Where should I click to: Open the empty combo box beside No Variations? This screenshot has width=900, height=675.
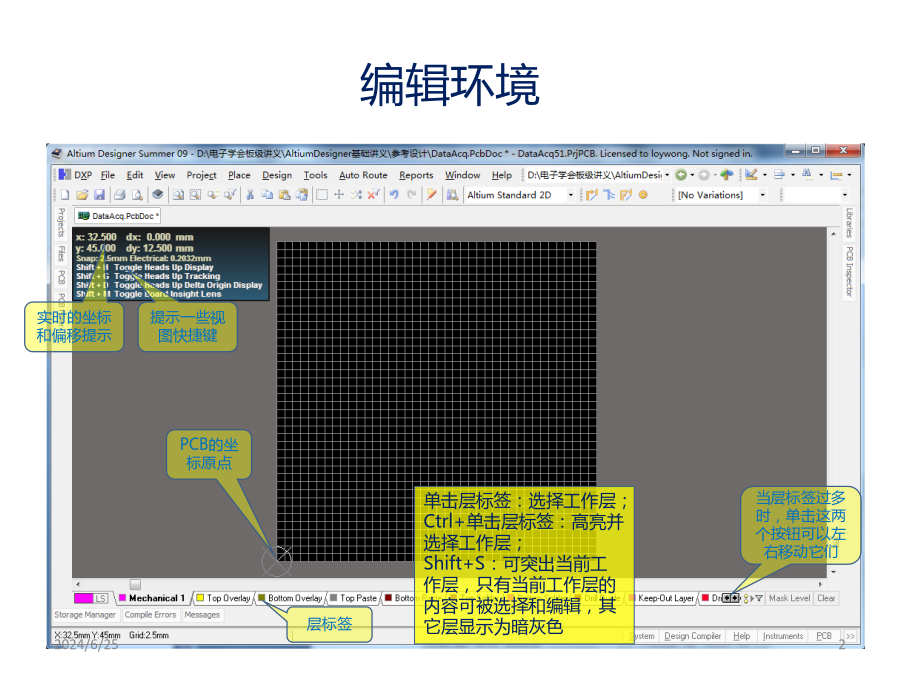816,195
